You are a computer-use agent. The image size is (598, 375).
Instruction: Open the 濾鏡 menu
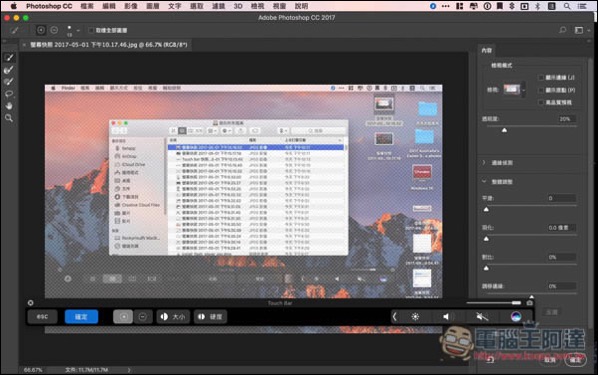pos(219,6)
